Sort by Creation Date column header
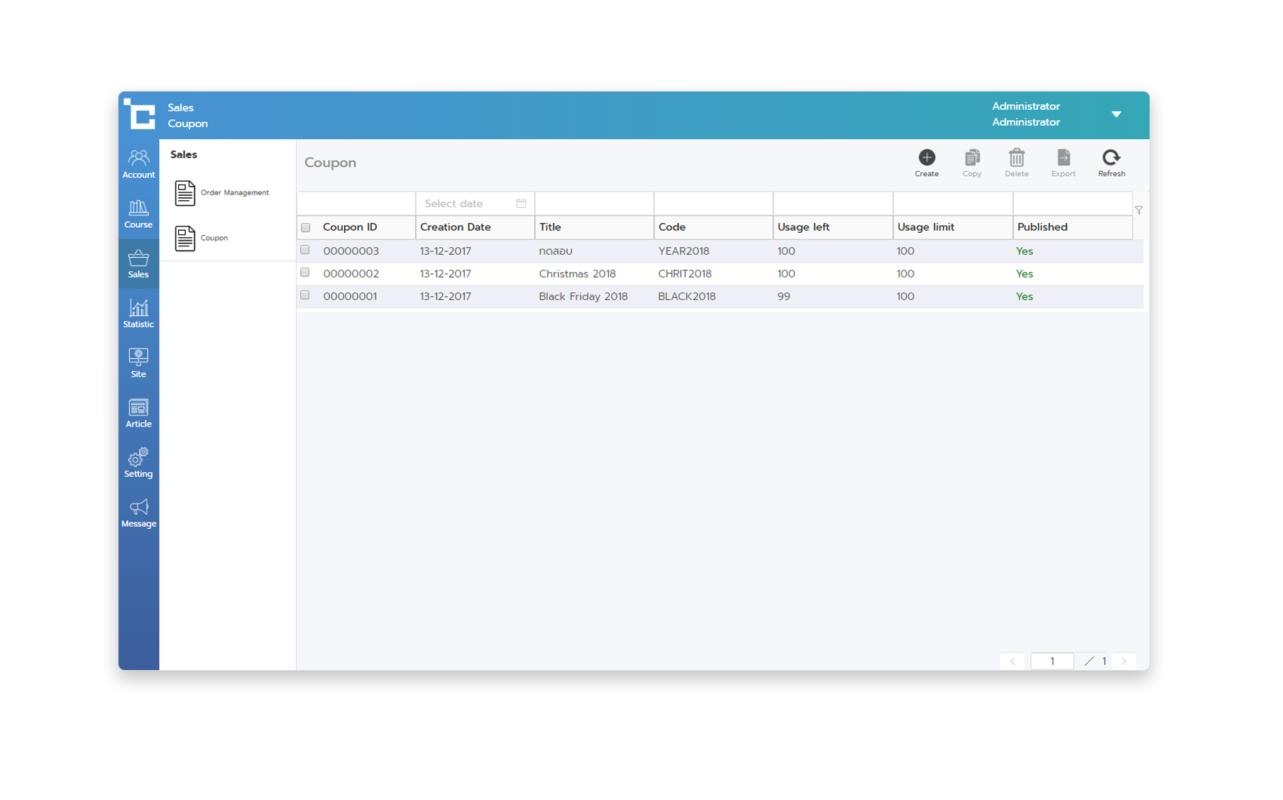This screenshot has width=1283, height=800. tap(456, 227)
